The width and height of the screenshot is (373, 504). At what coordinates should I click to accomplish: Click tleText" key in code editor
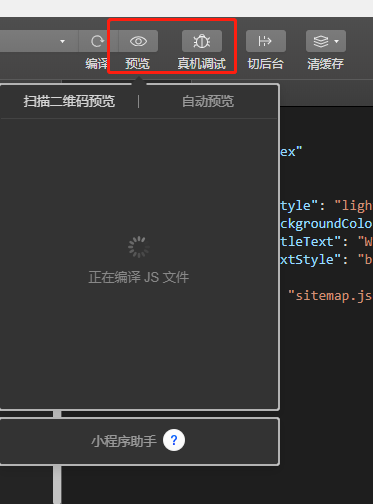pos(310,242)
